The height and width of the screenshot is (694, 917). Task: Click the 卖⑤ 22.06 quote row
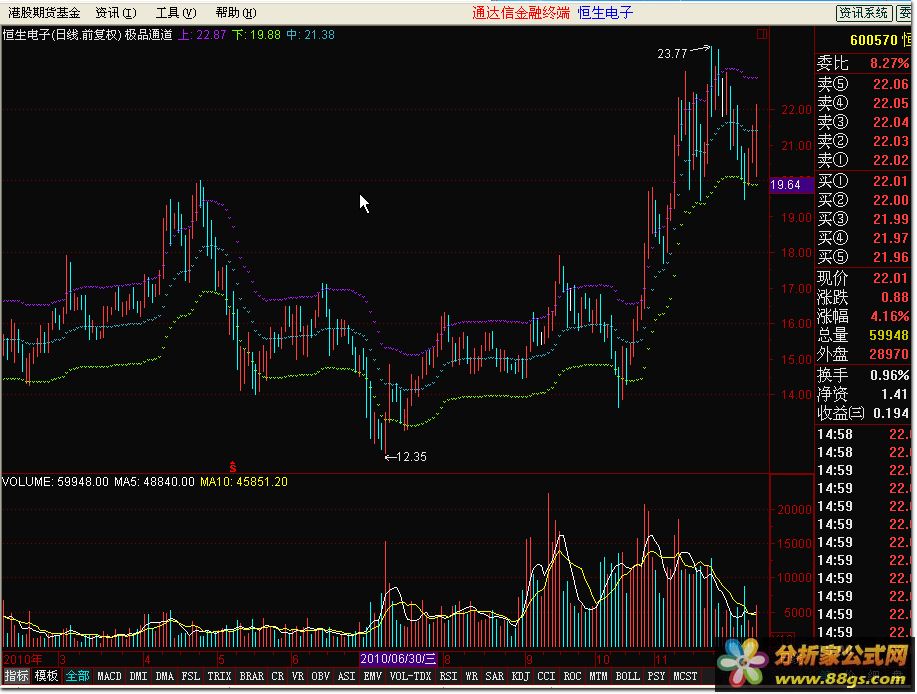863,84
